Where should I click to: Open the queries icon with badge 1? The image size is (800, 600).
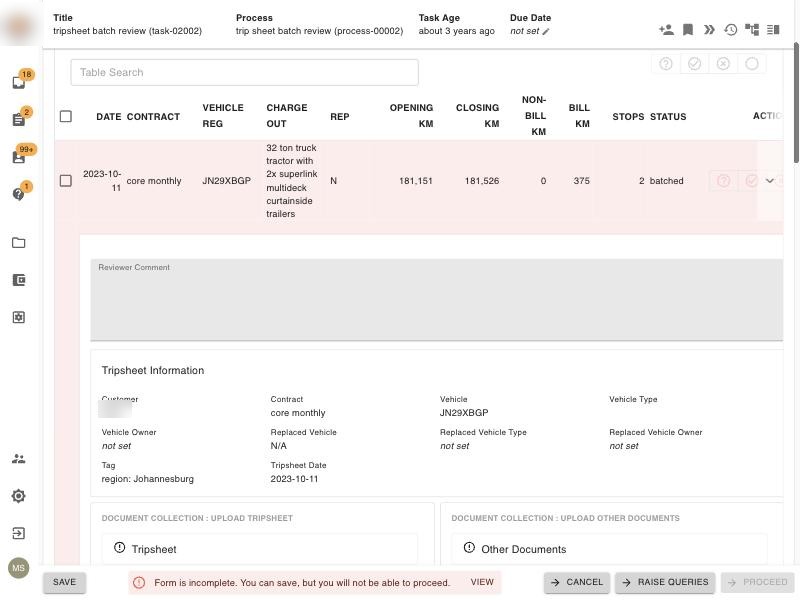tap(19, 194)
